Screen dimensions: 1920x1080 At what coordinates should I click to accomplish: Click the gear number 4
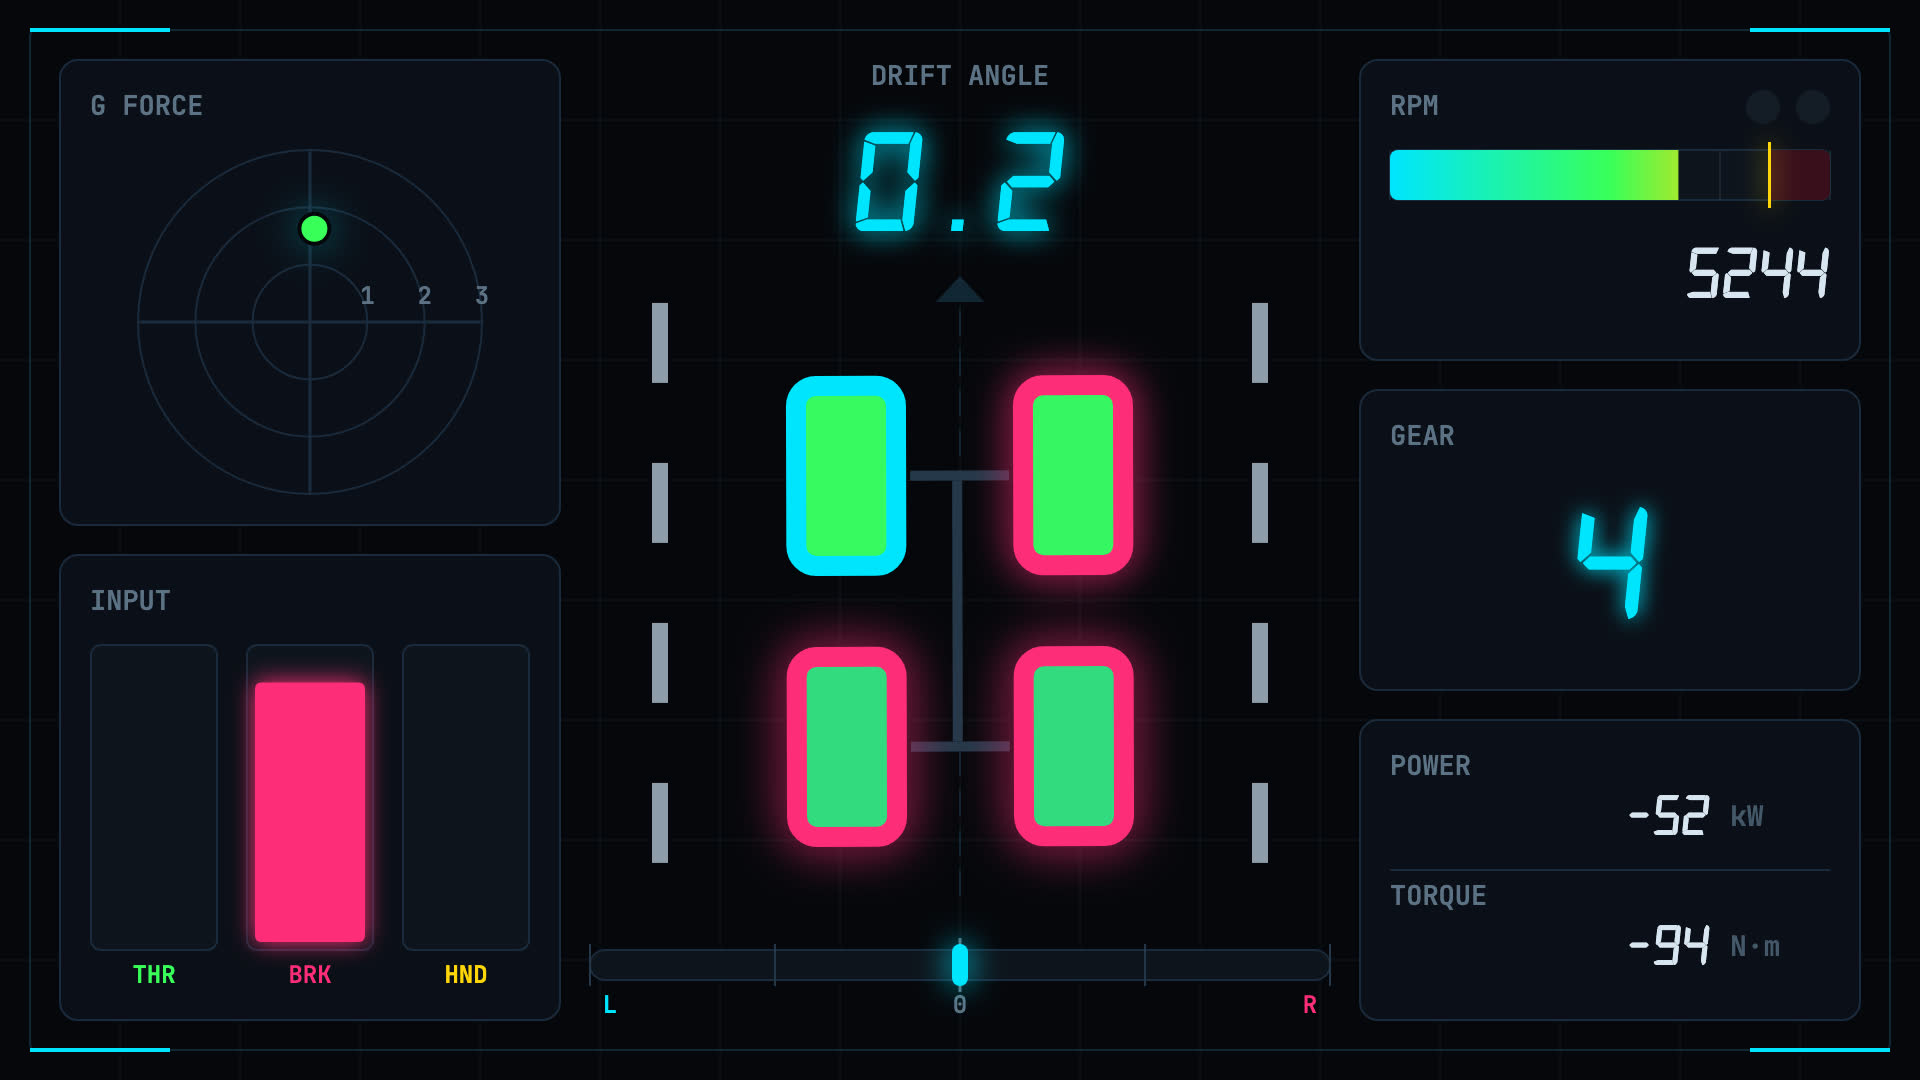click(1612, 562)
